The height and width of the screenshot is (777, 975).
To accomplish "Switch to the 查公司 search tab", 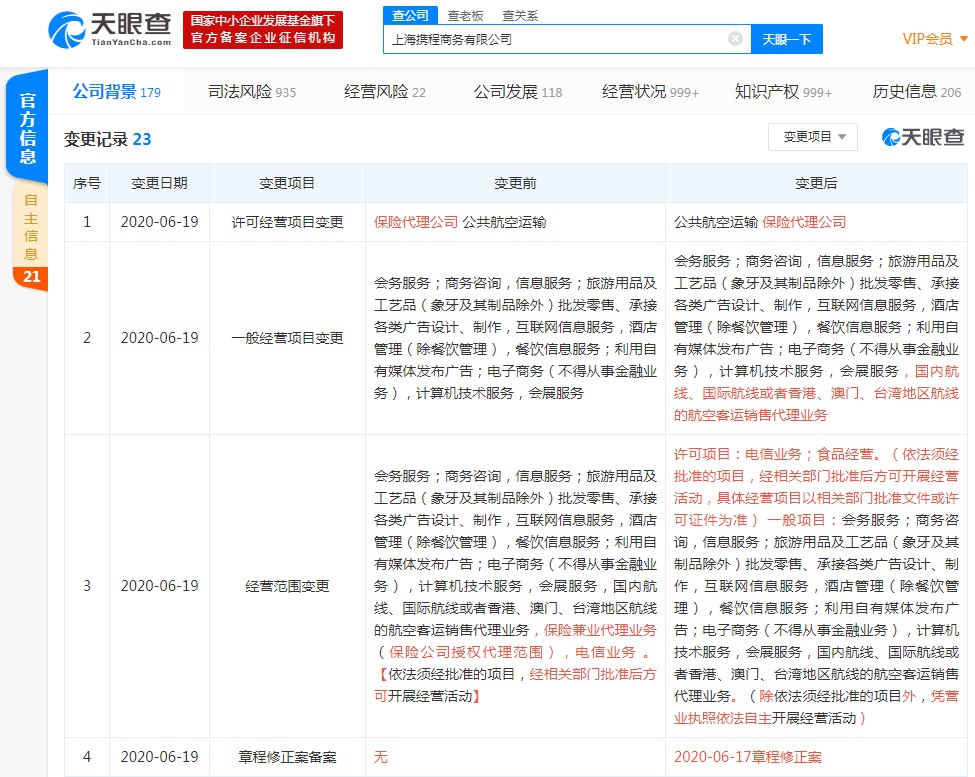I will (410, 15).
